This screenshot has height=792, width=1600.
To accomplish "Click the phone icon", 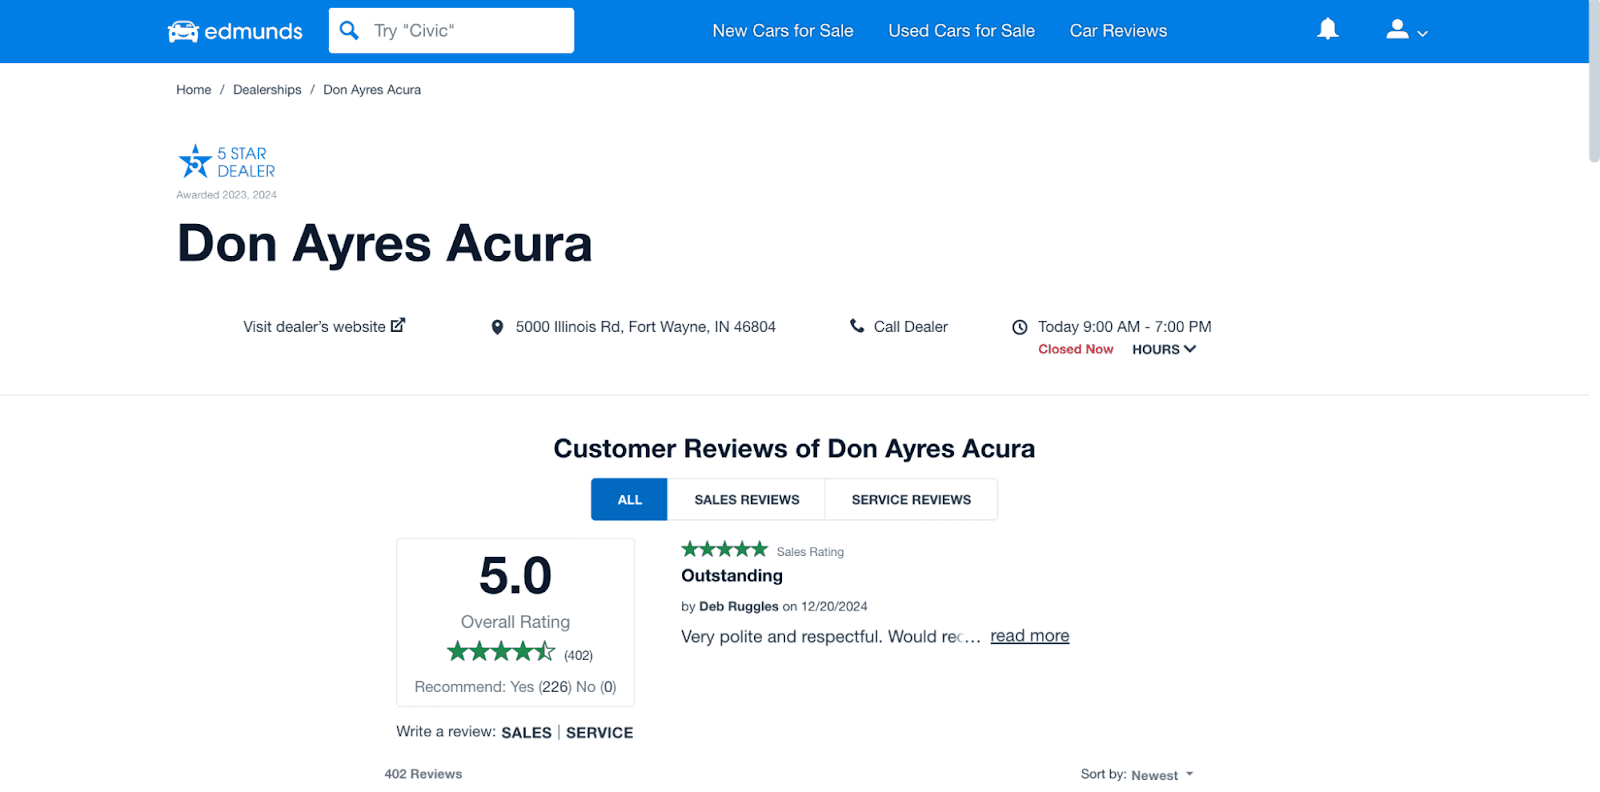I will tap(857, 326).
